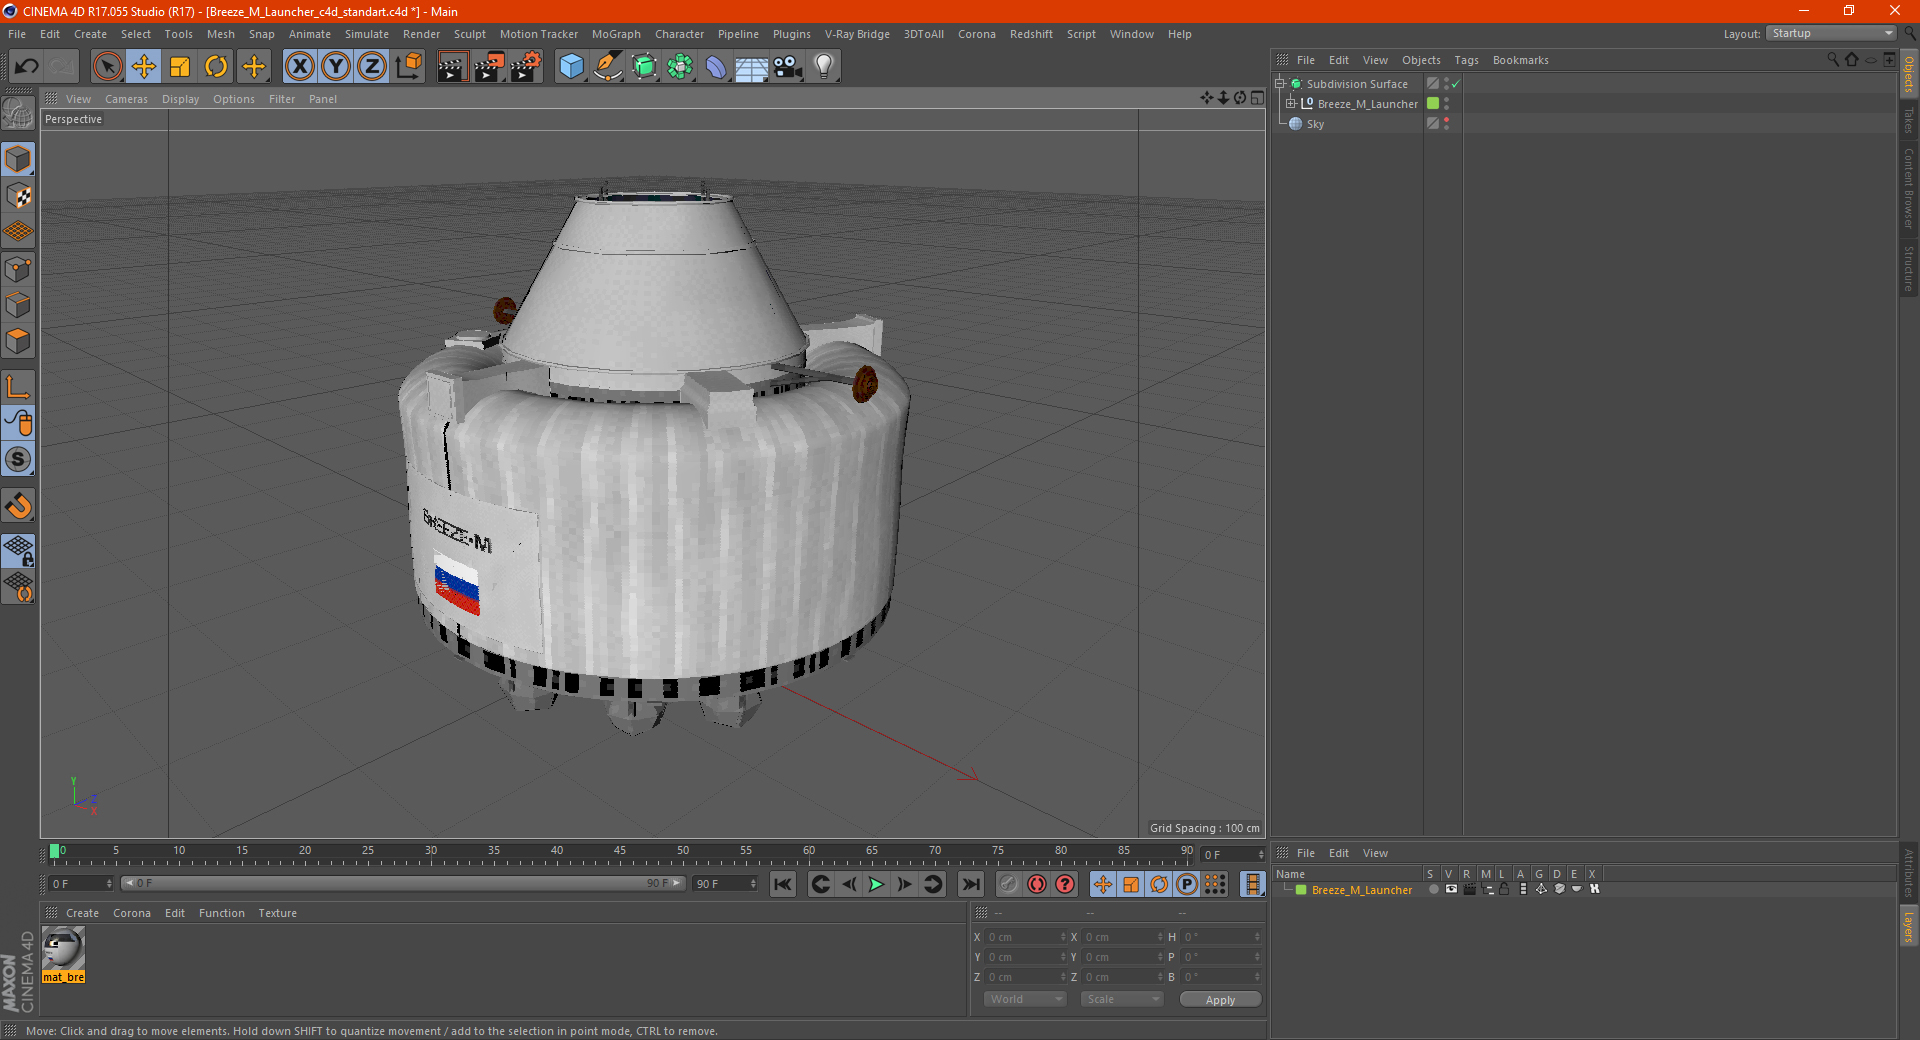Add a Floor environment object icon
Viewport: 1920px width, 1040px height.
click(x=752, y=67)
